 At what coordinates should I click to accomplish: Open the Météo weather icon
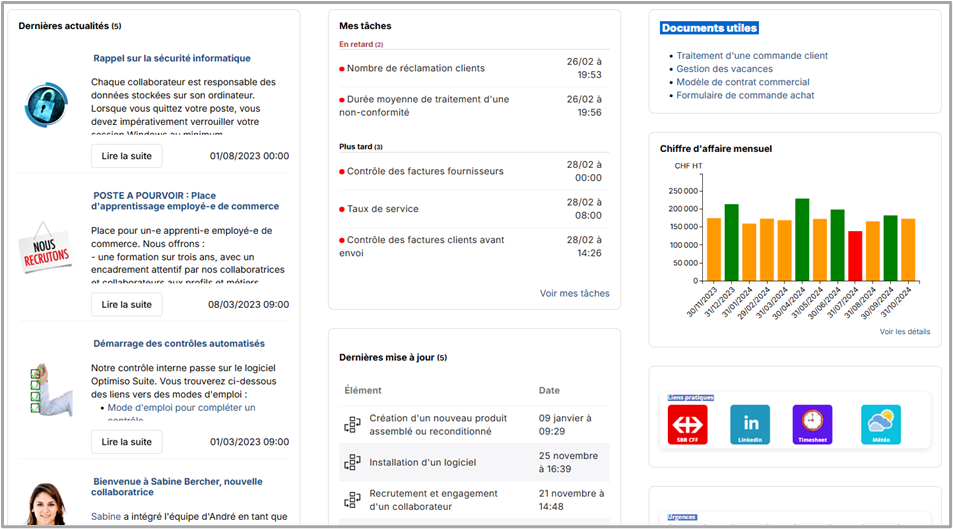tap(880, 423)
